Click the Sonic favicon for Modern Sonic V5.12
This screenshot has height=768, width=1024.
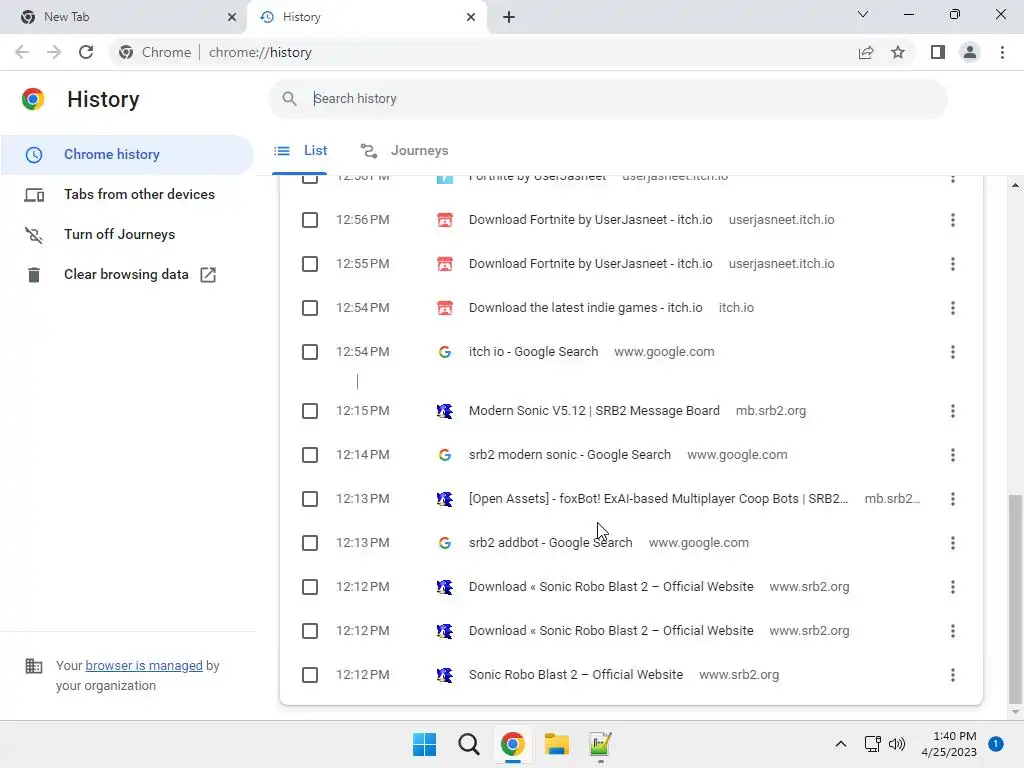[x=445, y=411]
